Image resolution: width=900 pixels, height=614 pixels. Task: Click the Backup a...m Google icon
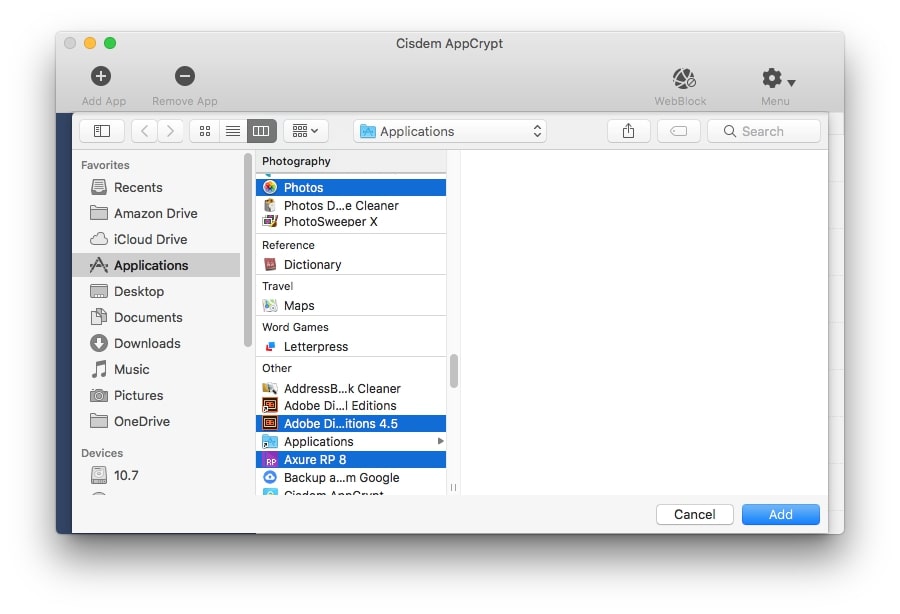coord(270,477)
